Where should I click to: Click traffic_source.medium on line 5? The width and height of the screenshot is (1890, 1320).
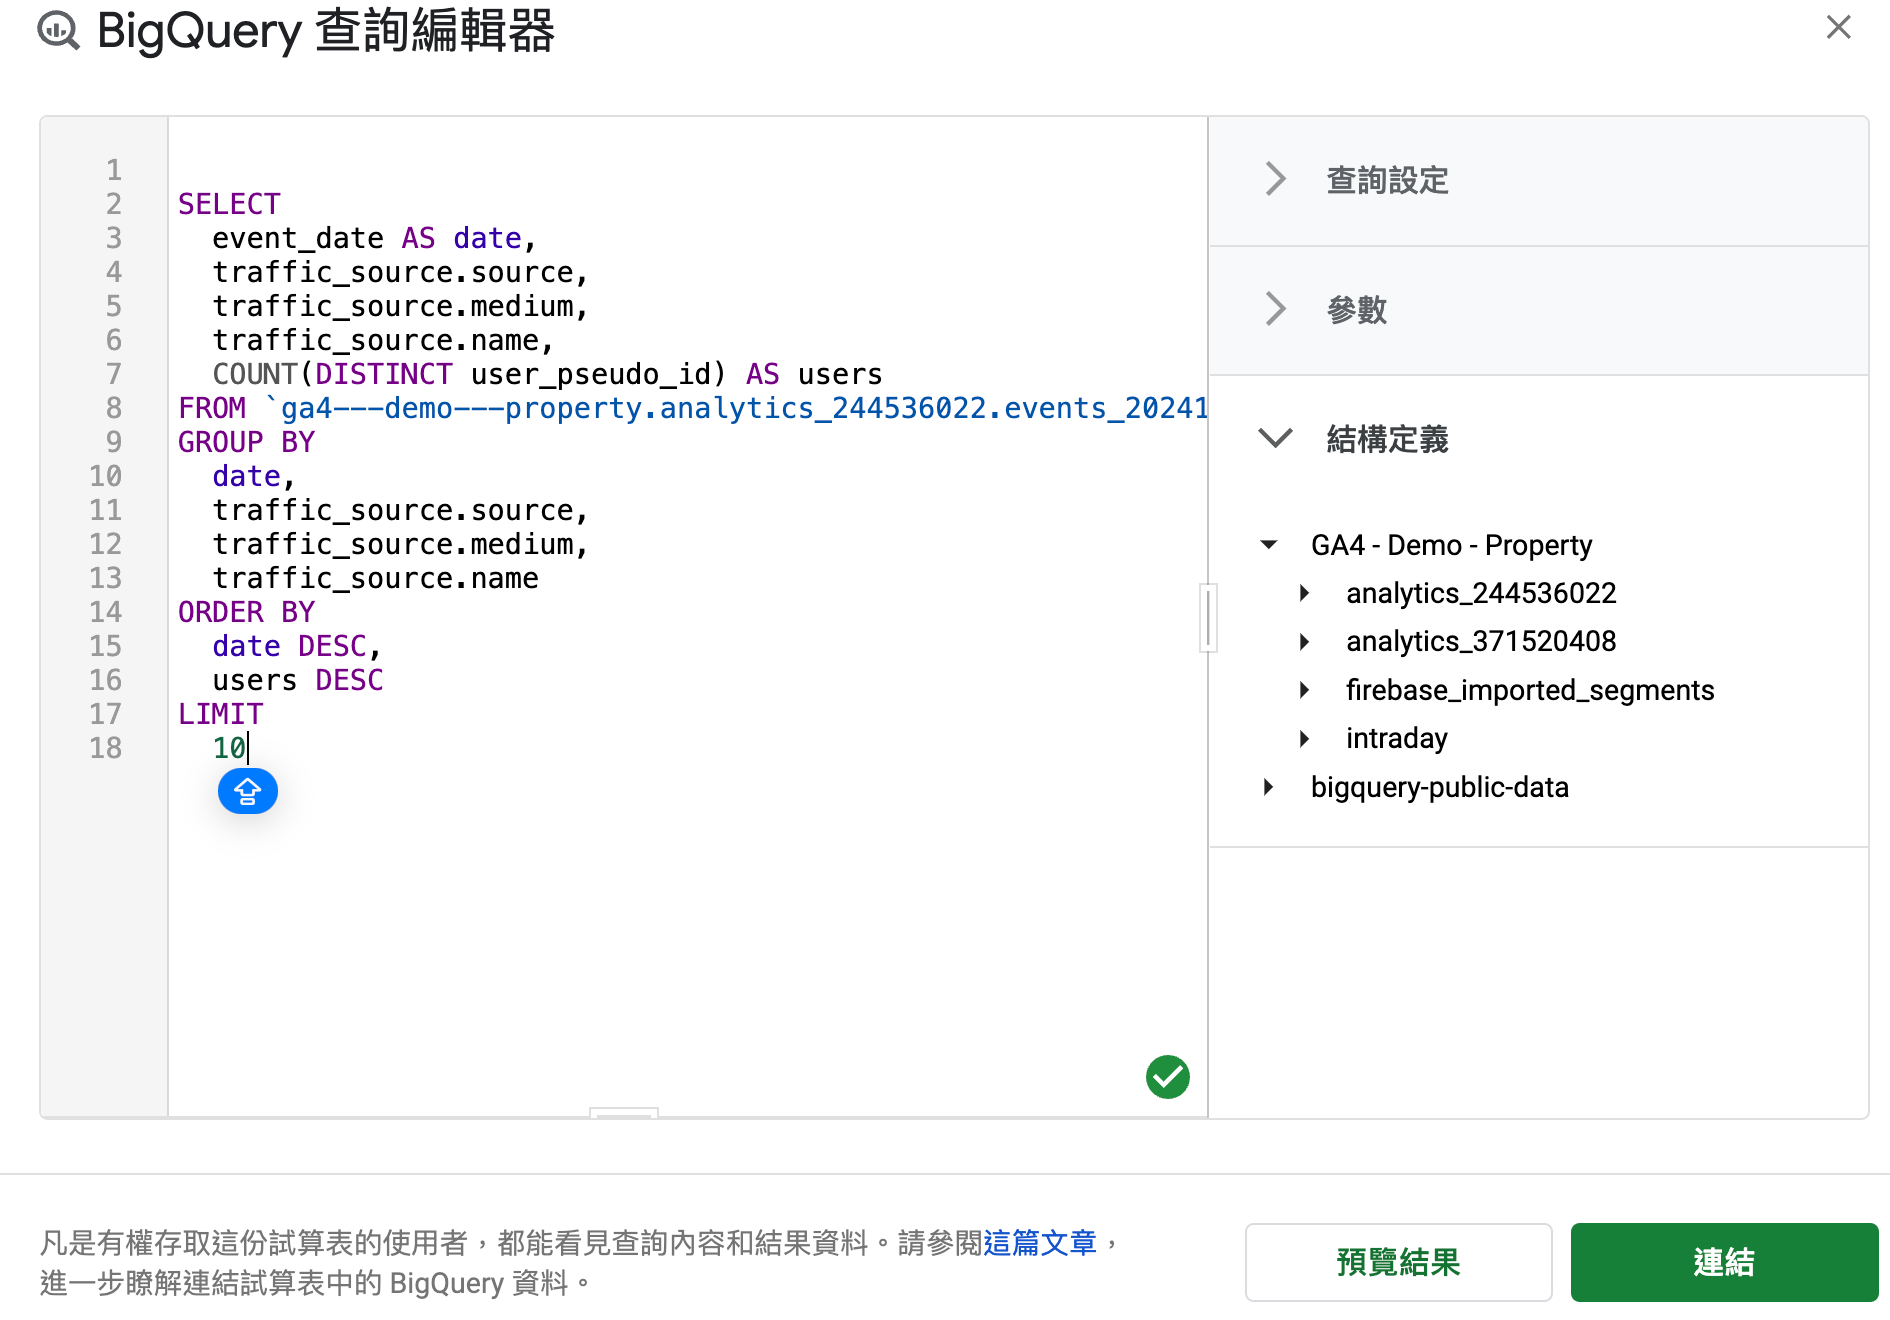(x=400, y=306)
